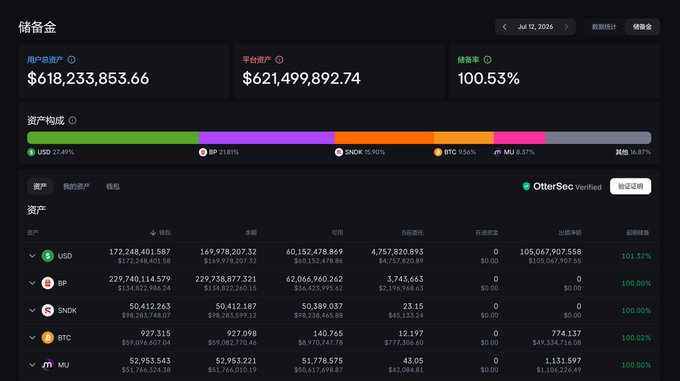Go to previous date with left arrow

(504, 27)
